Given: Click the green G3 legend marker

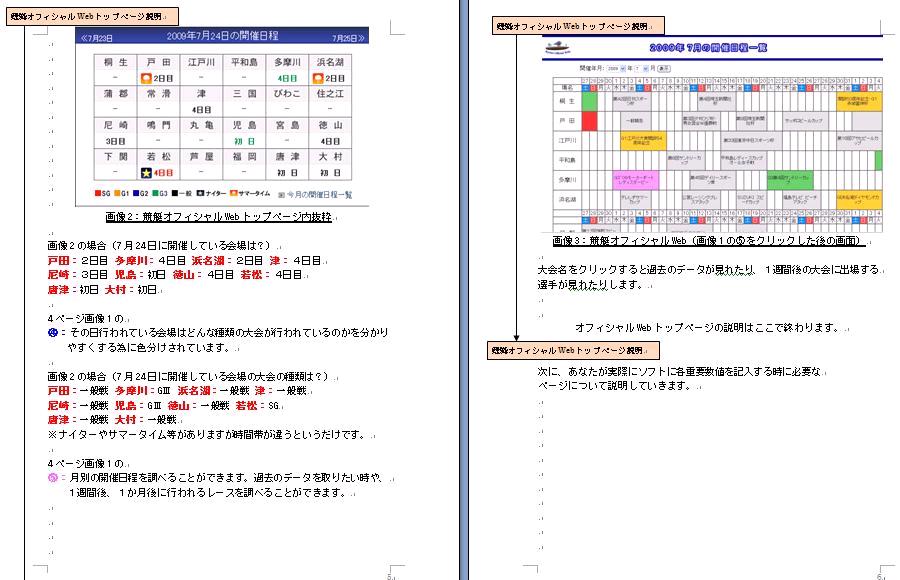Looking at the screenshot, I should pyautogui.click(x=156, y=194).
